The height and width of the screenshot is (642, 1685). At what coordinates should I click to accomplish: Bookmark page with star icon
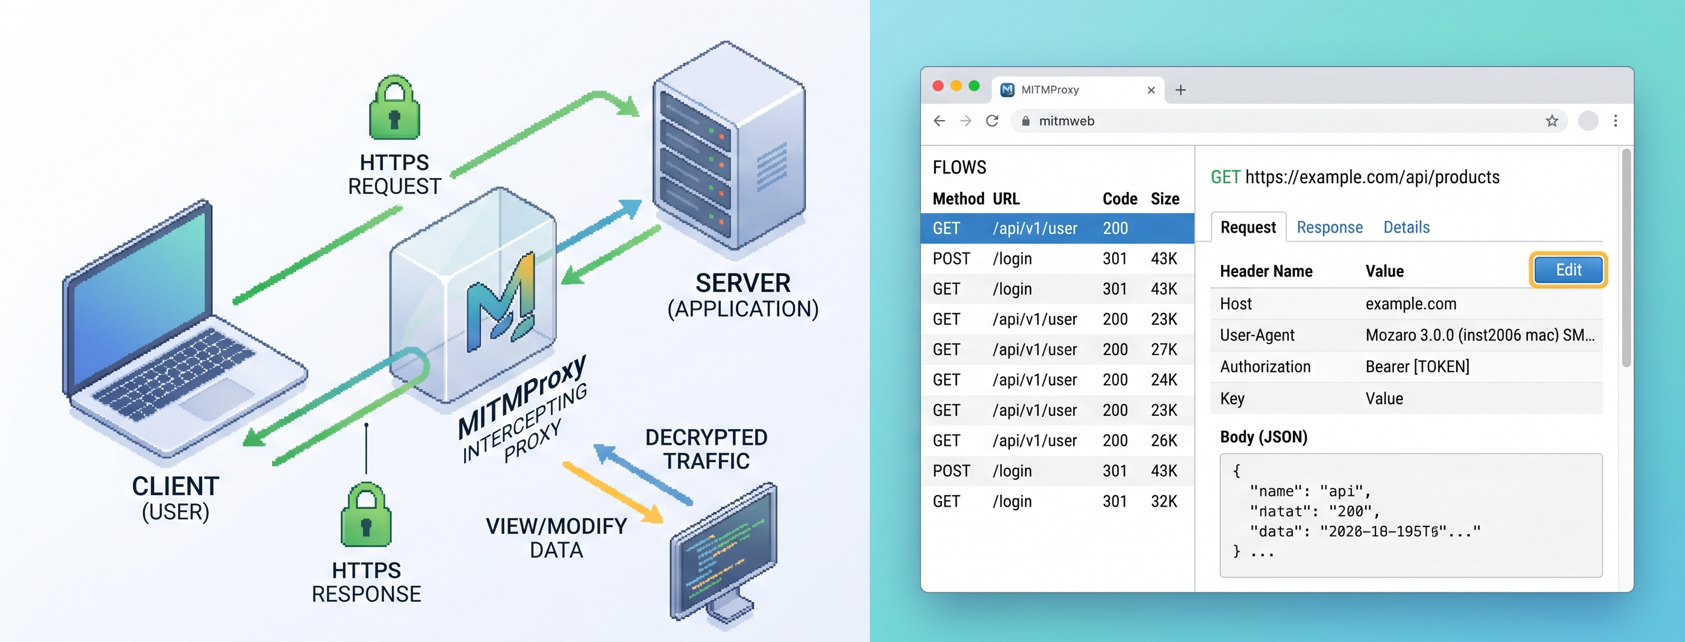coord(1551,121)
